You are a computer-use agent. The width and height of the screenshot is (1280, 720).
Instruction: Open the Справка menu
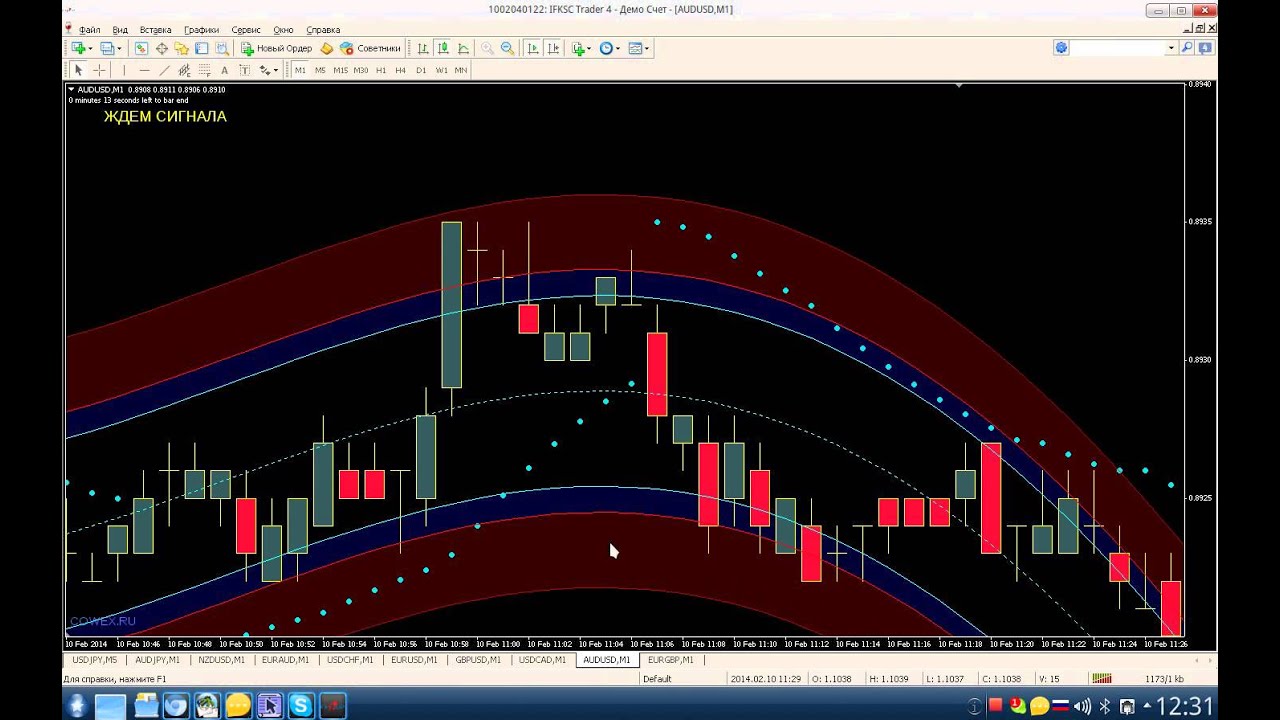click(323, 30)
